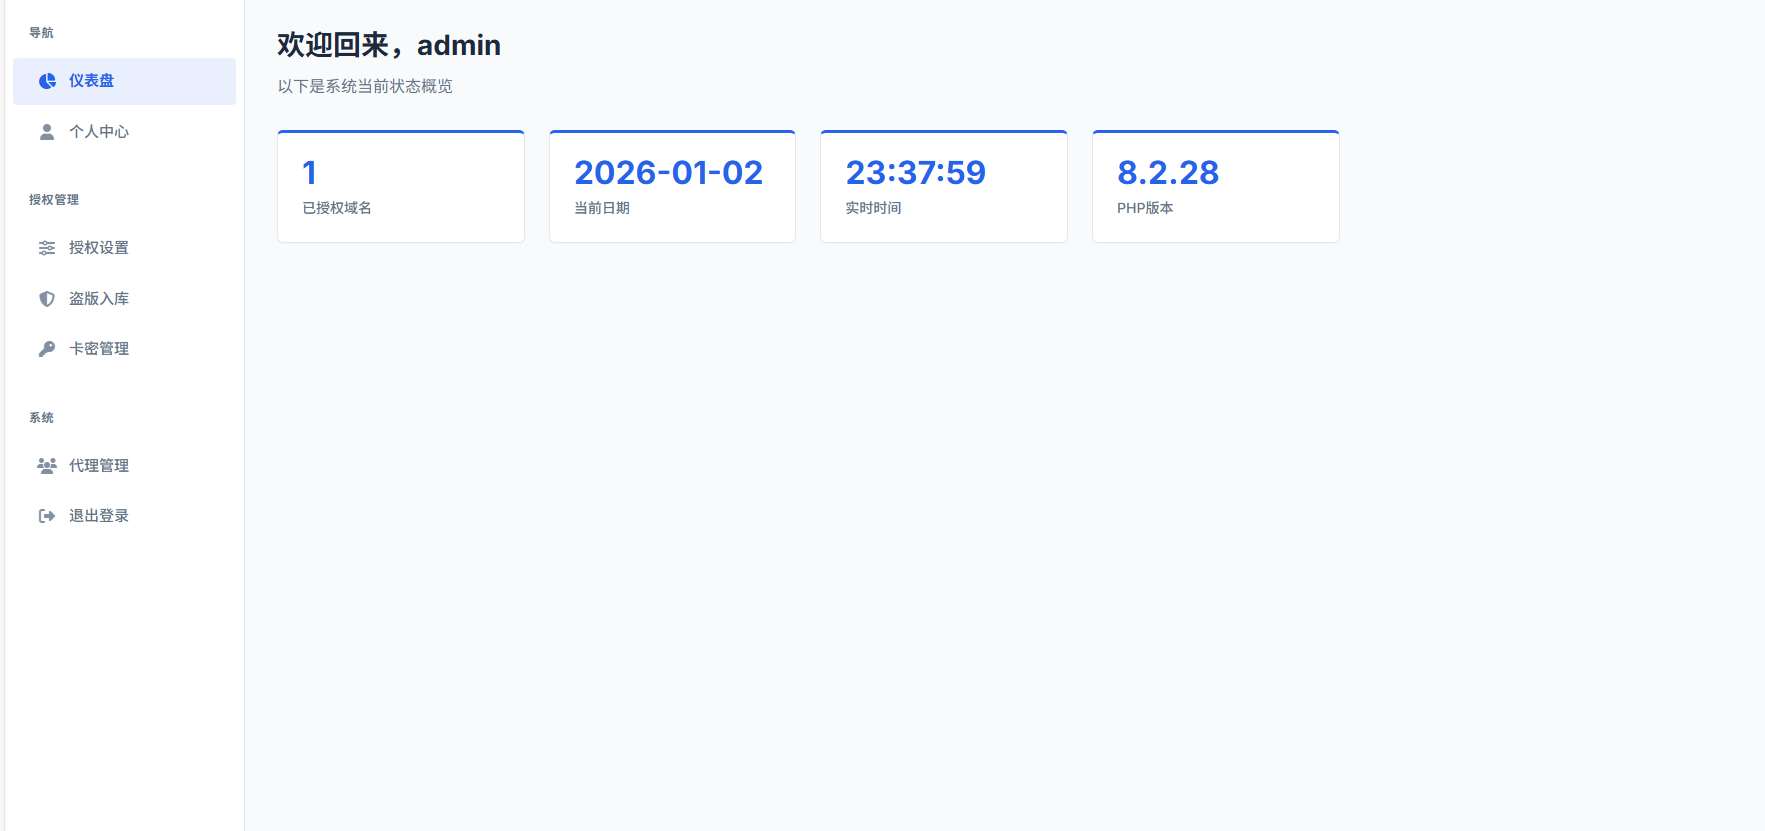Click the shield icon for 盗版入库

click(x=47, y=299)
